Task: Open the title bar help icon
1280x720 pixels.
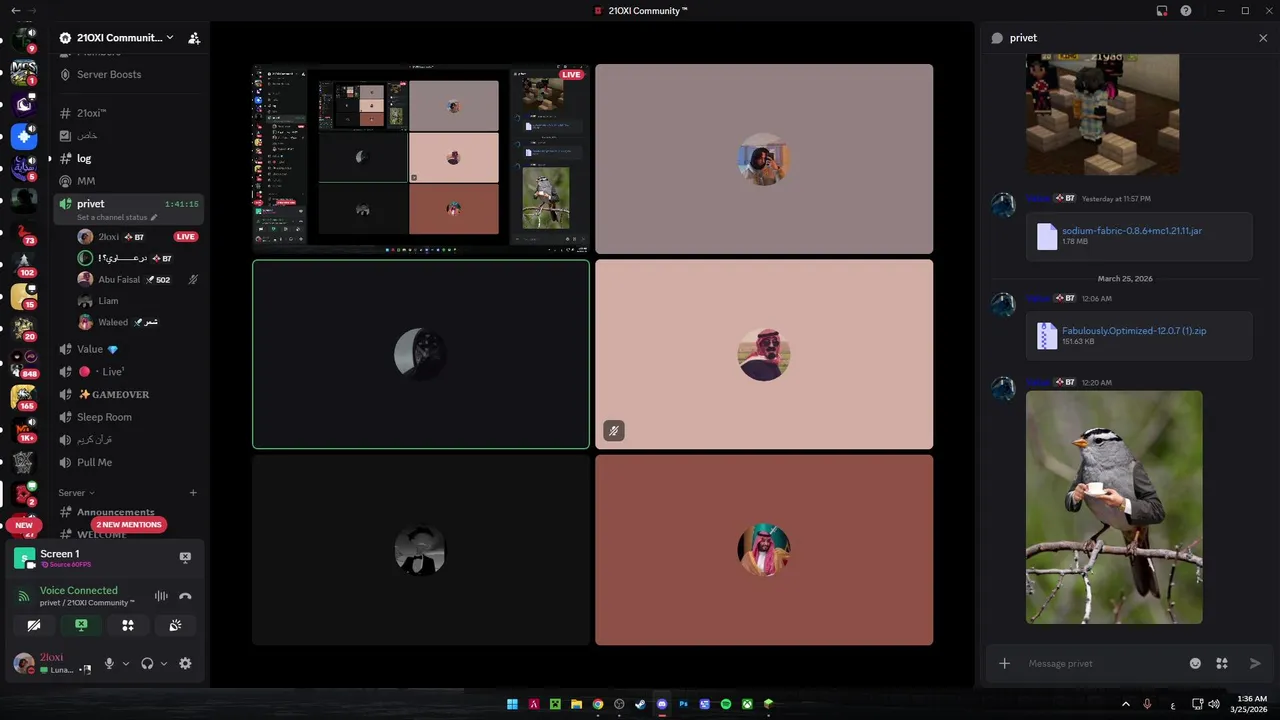Action: tap(1186, 11)
